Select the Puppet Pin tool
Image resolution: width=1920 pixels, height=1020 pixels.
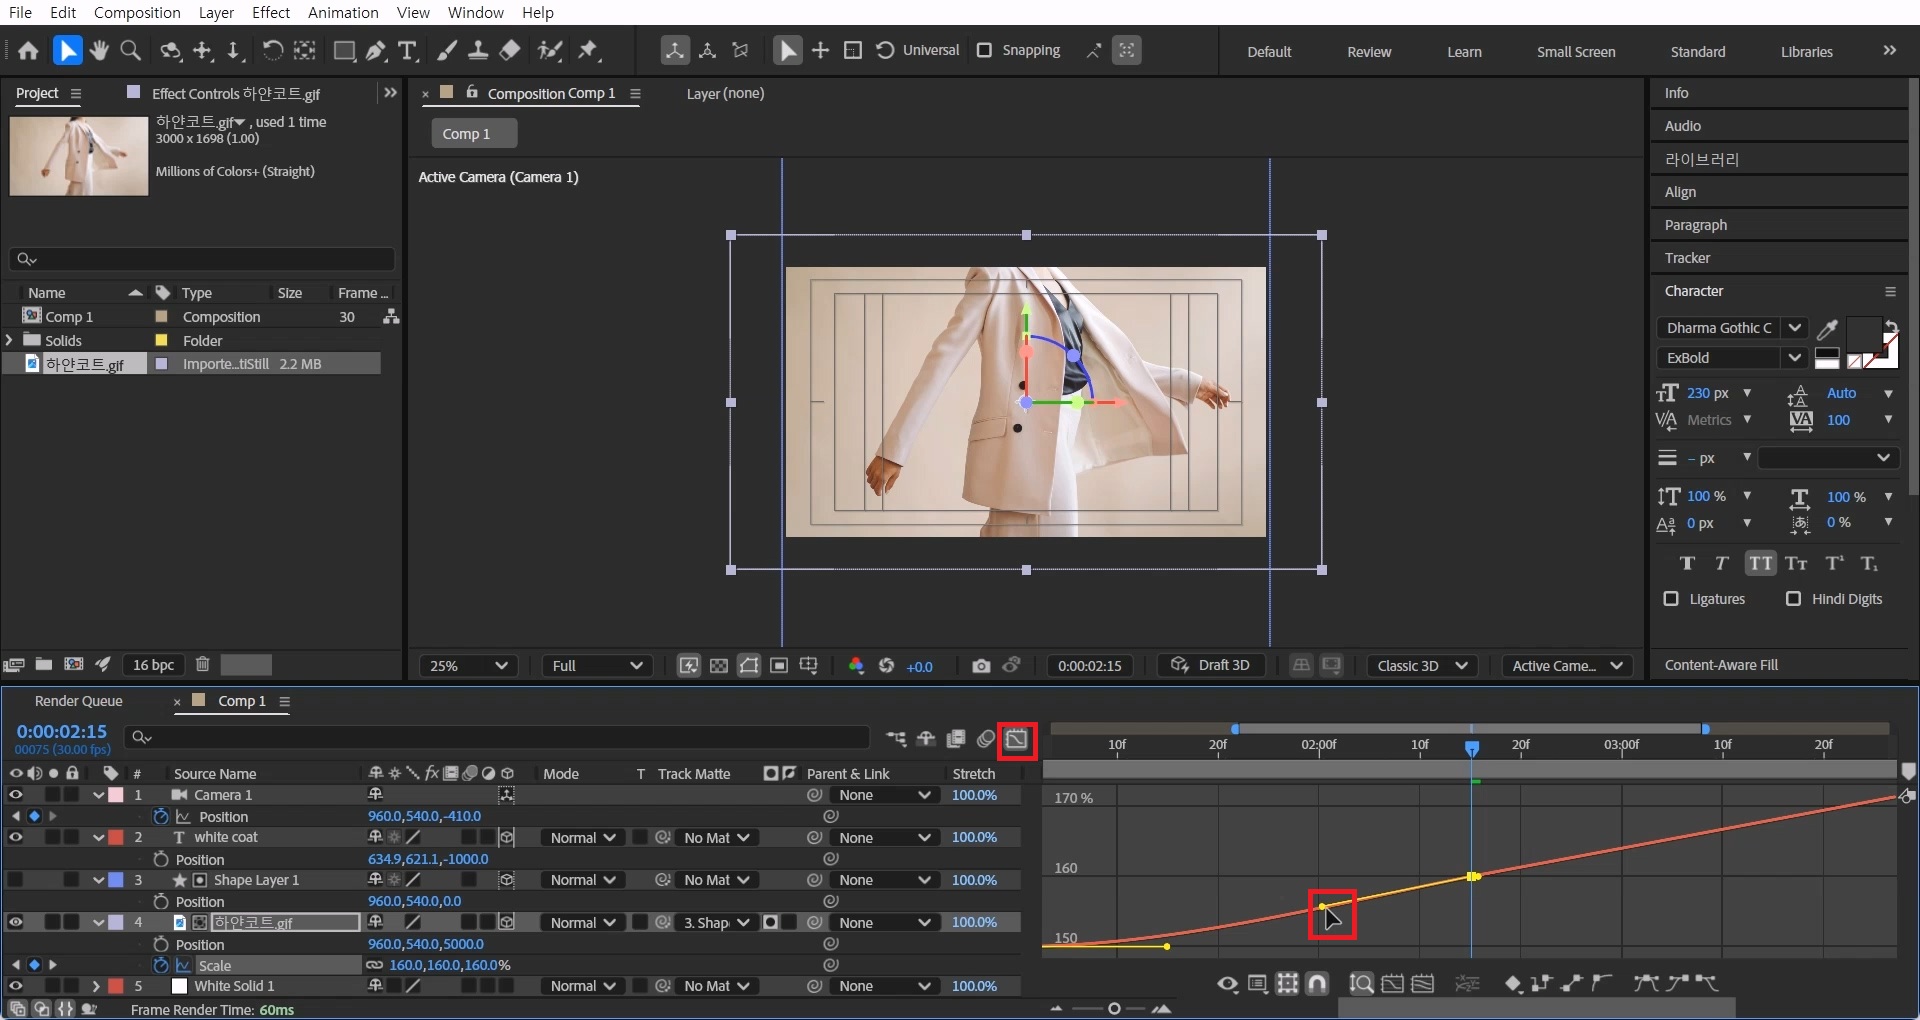pyautogui.click(x=589, y=50)
